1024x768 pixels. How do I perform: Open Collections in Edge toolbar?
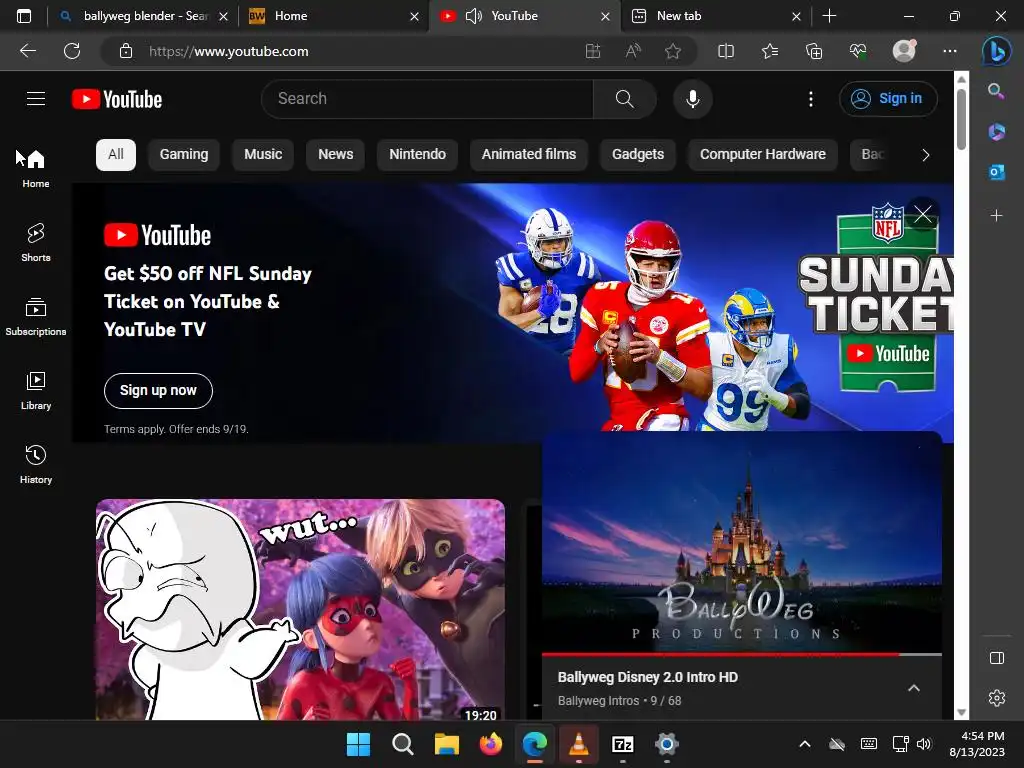[x=814, y=51]
